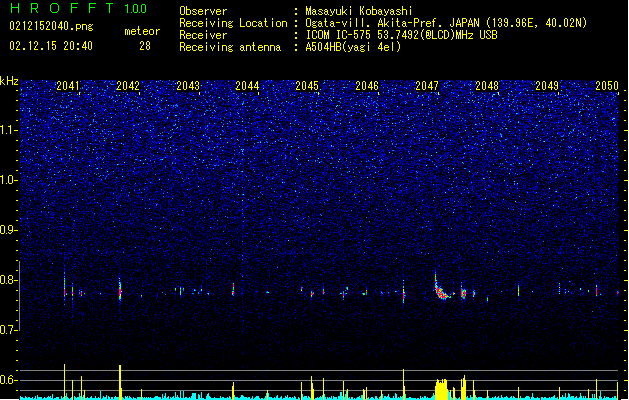
Task: Click the 2041 time marker
Action: coord(68,86)
